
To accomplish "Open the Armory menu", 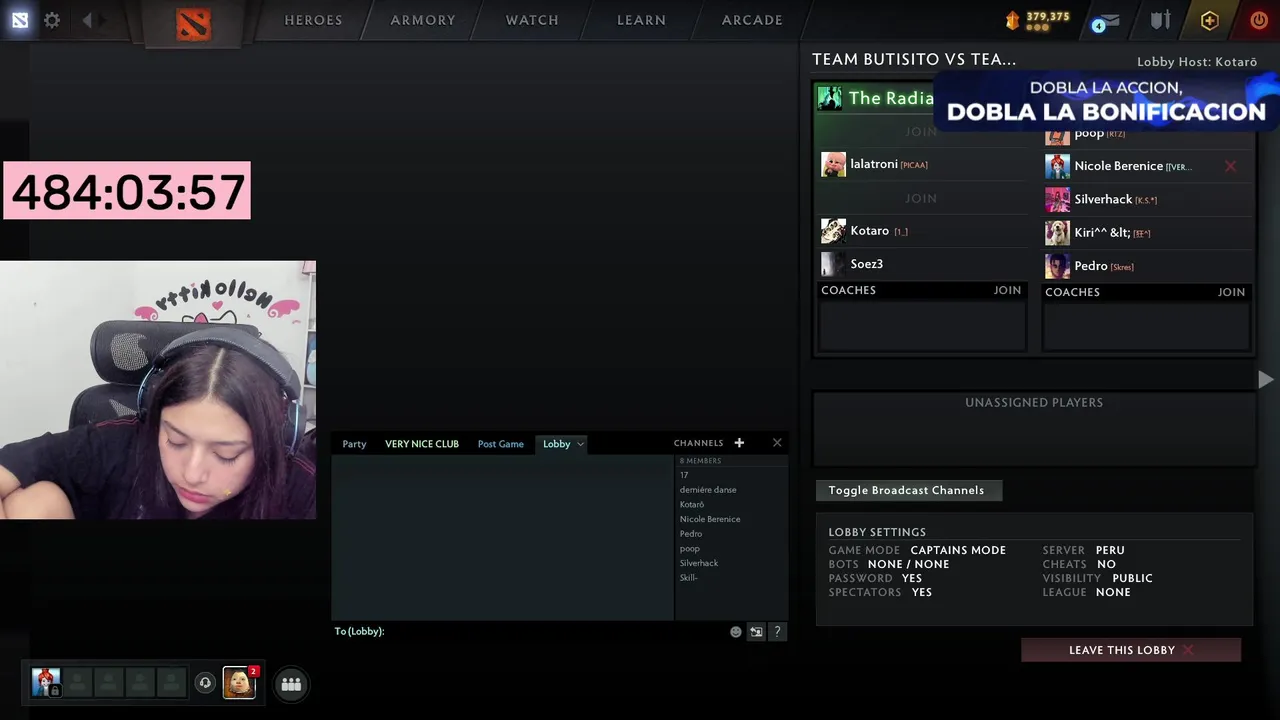I will point(423,20).
